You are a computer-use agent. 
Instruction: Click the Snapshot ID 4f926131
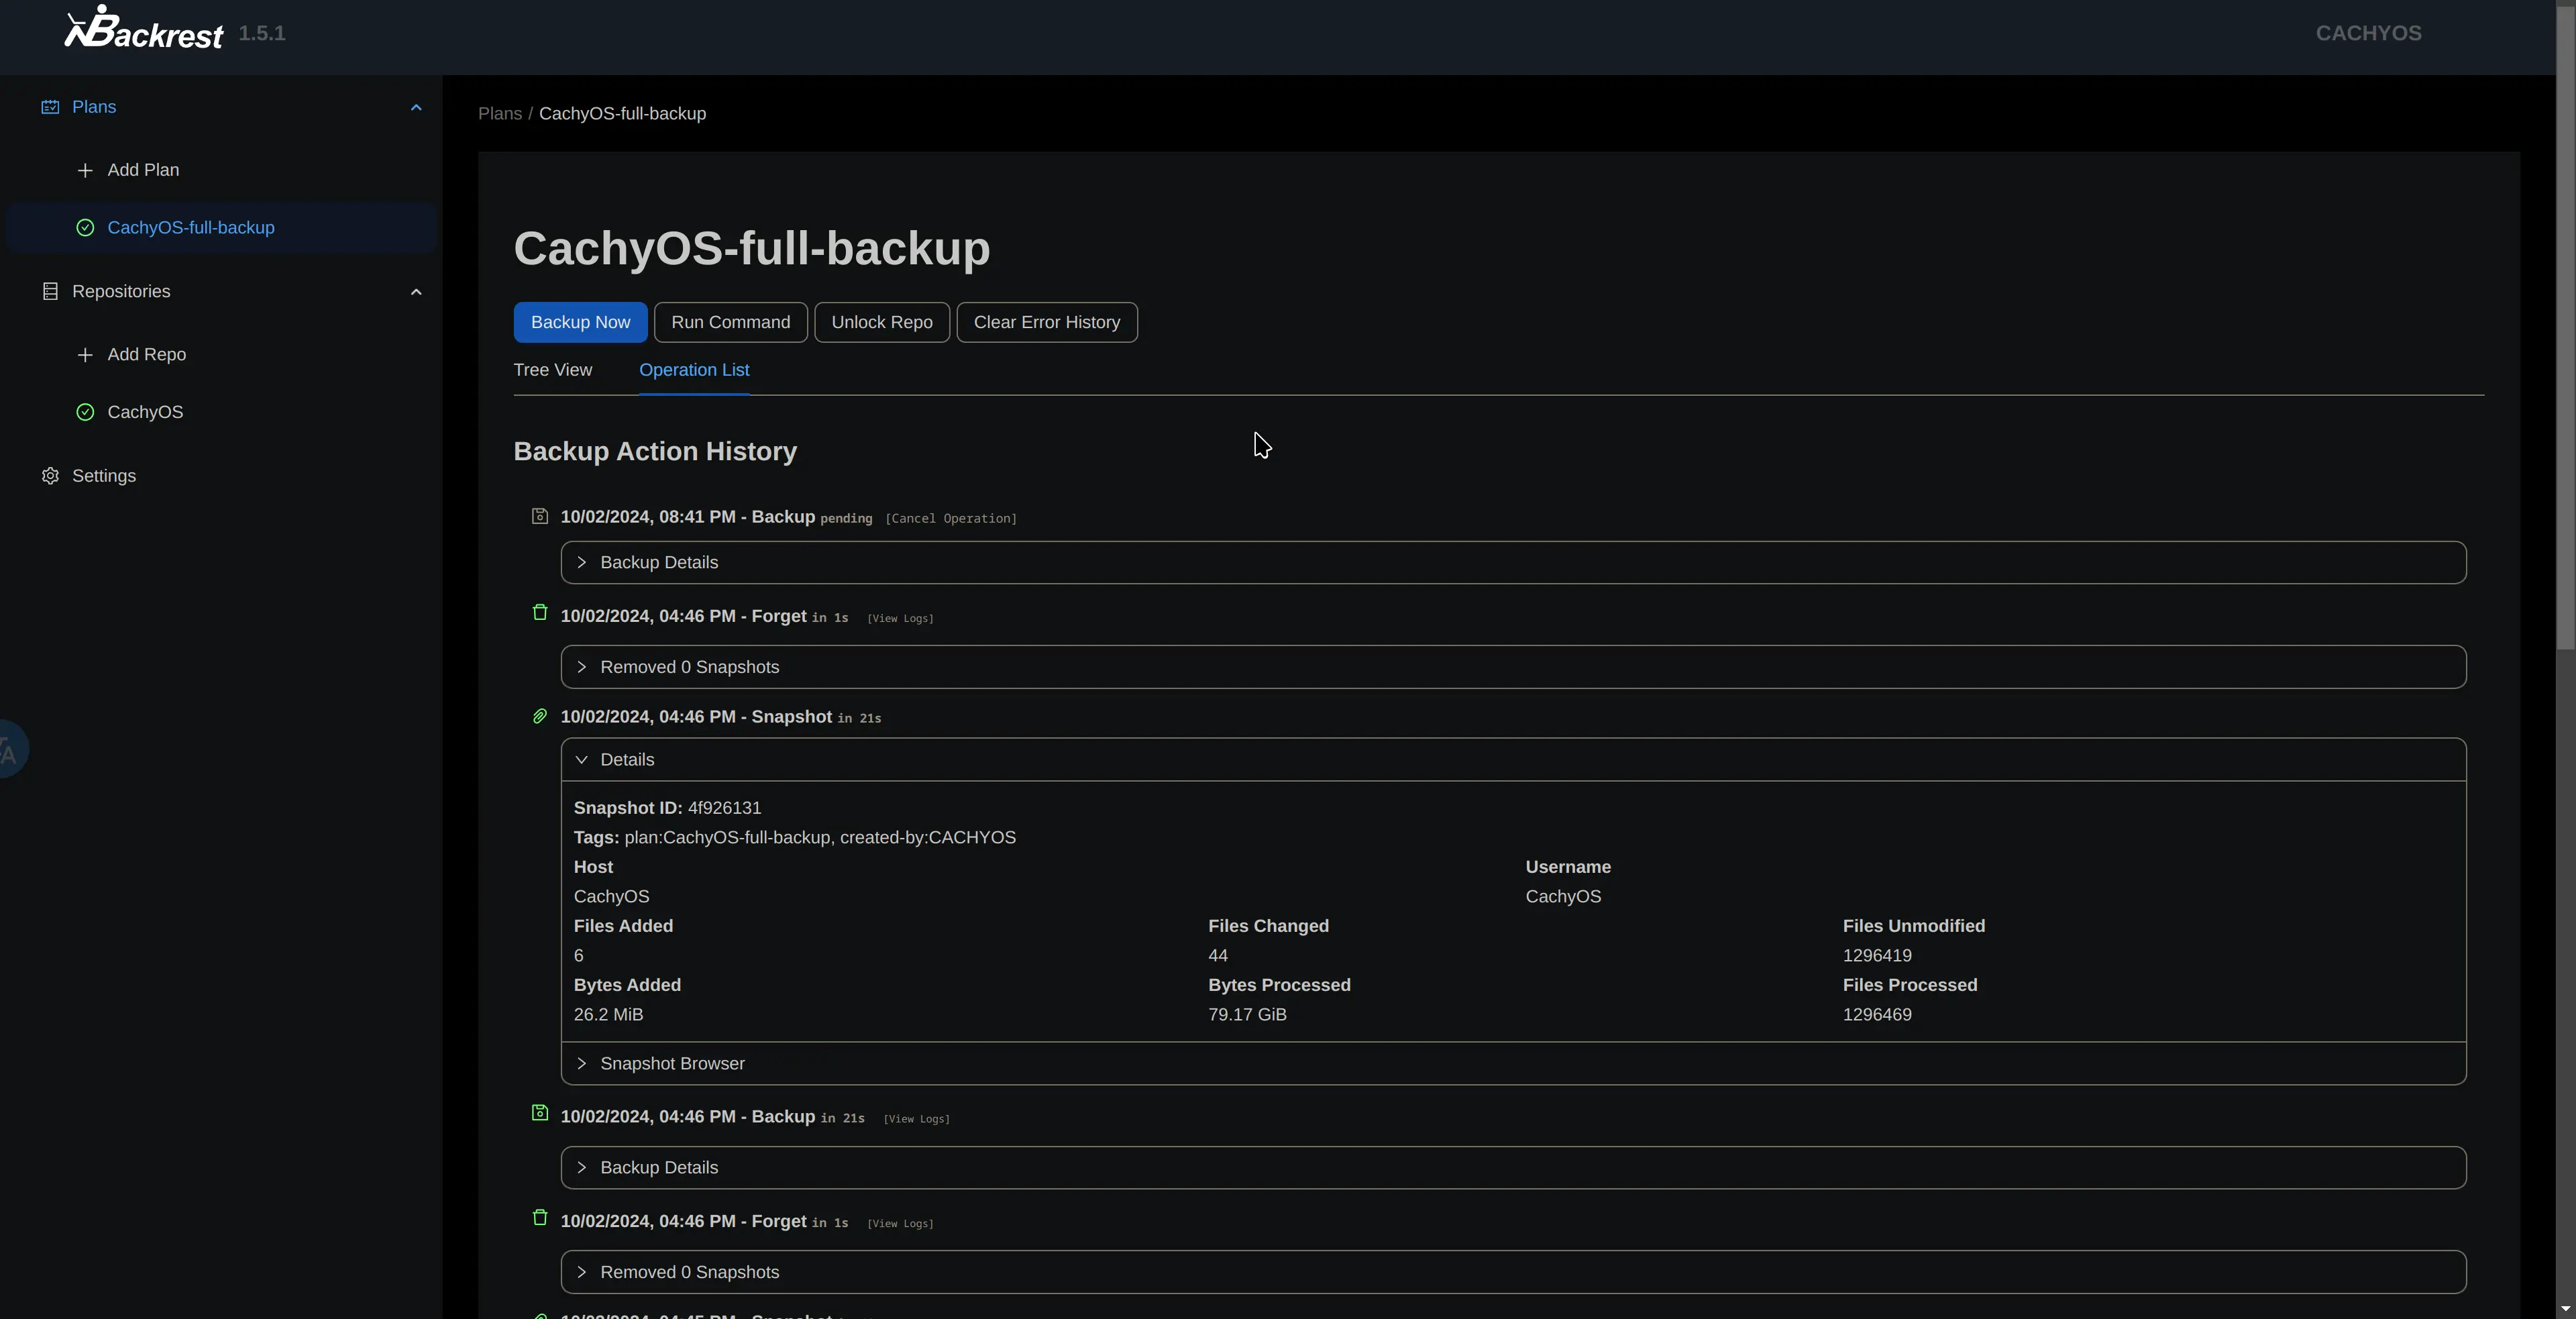724,808
